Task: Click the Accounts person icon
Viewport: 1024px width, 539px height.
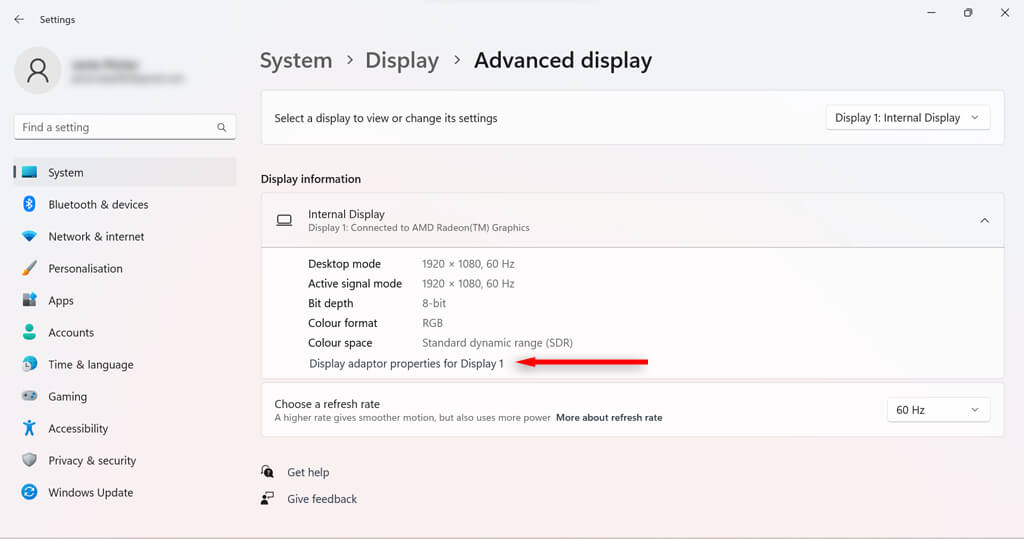Action: [29, 332]
